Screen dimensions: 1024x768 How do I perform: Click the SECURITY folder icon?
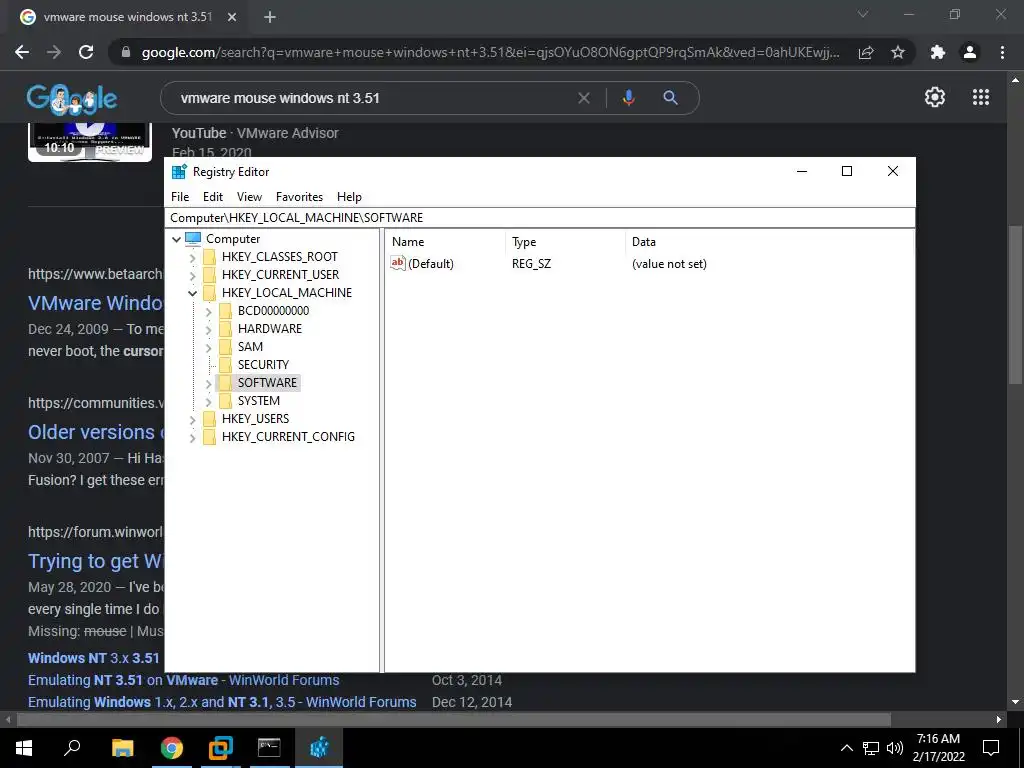[x=225, y=364]
